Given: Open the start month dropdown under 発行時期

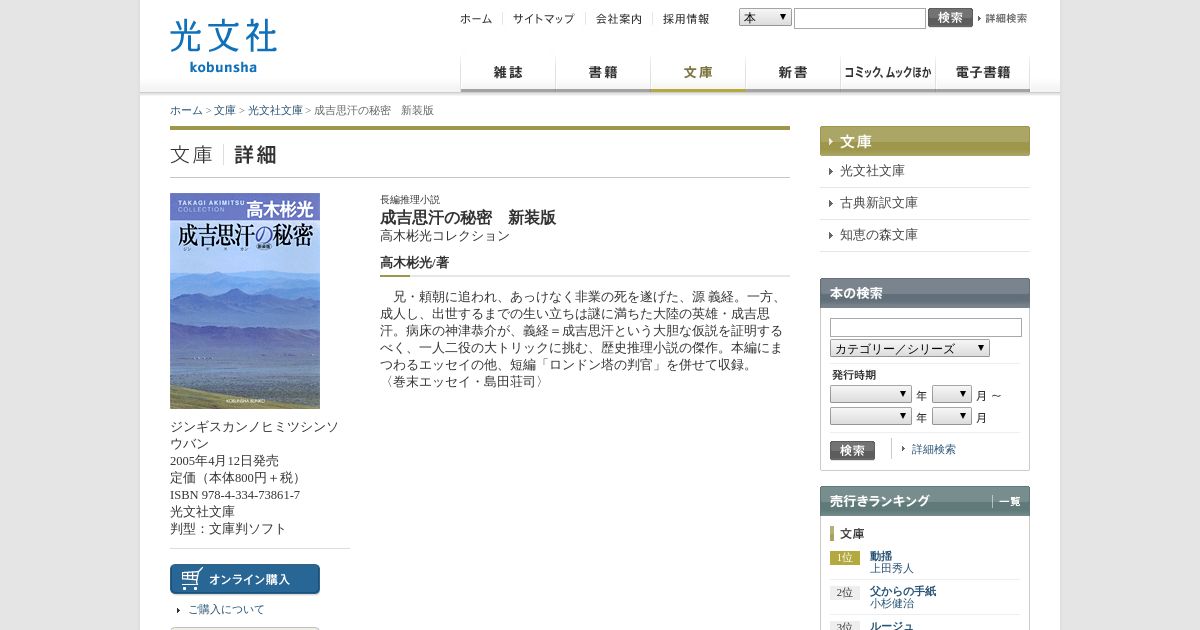Looking at the screenshot, I should point(952,394).
